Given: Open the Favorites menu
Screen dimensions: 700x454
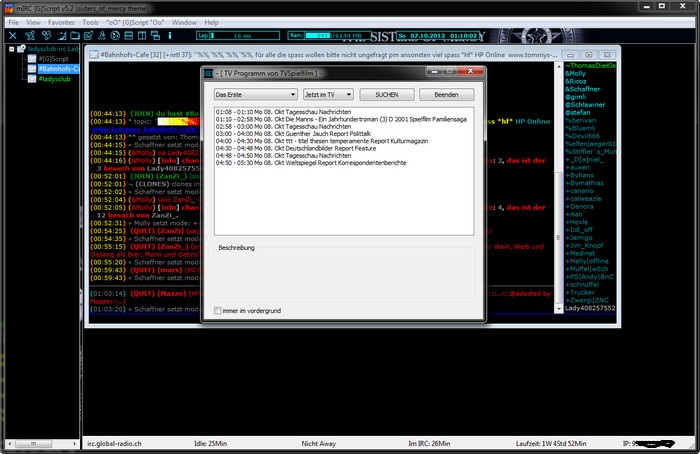Looking at the screenshot, I should pyautogui.click(x=61, y=21).
